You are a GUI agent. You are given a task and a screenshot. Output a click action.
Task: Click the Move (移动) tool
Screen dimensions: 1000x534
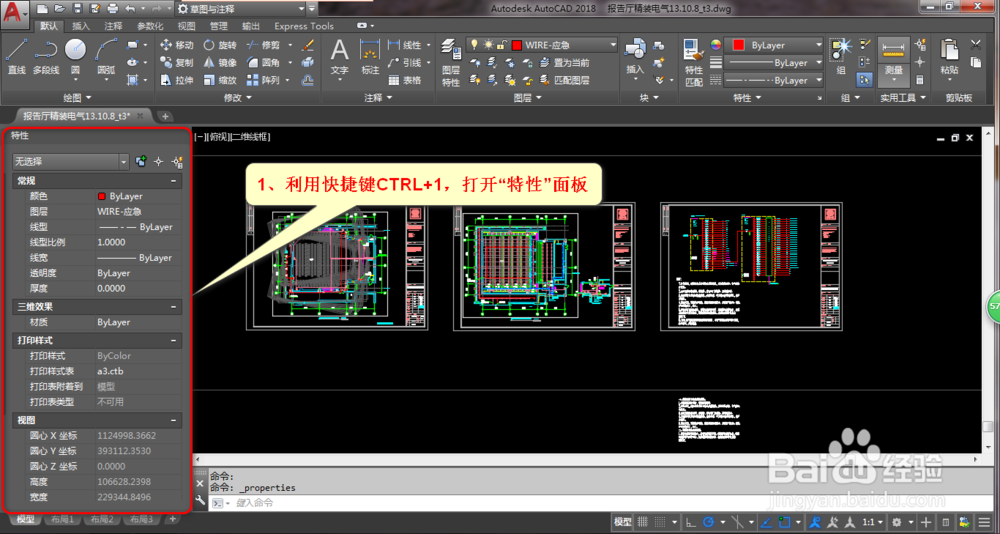176,45
